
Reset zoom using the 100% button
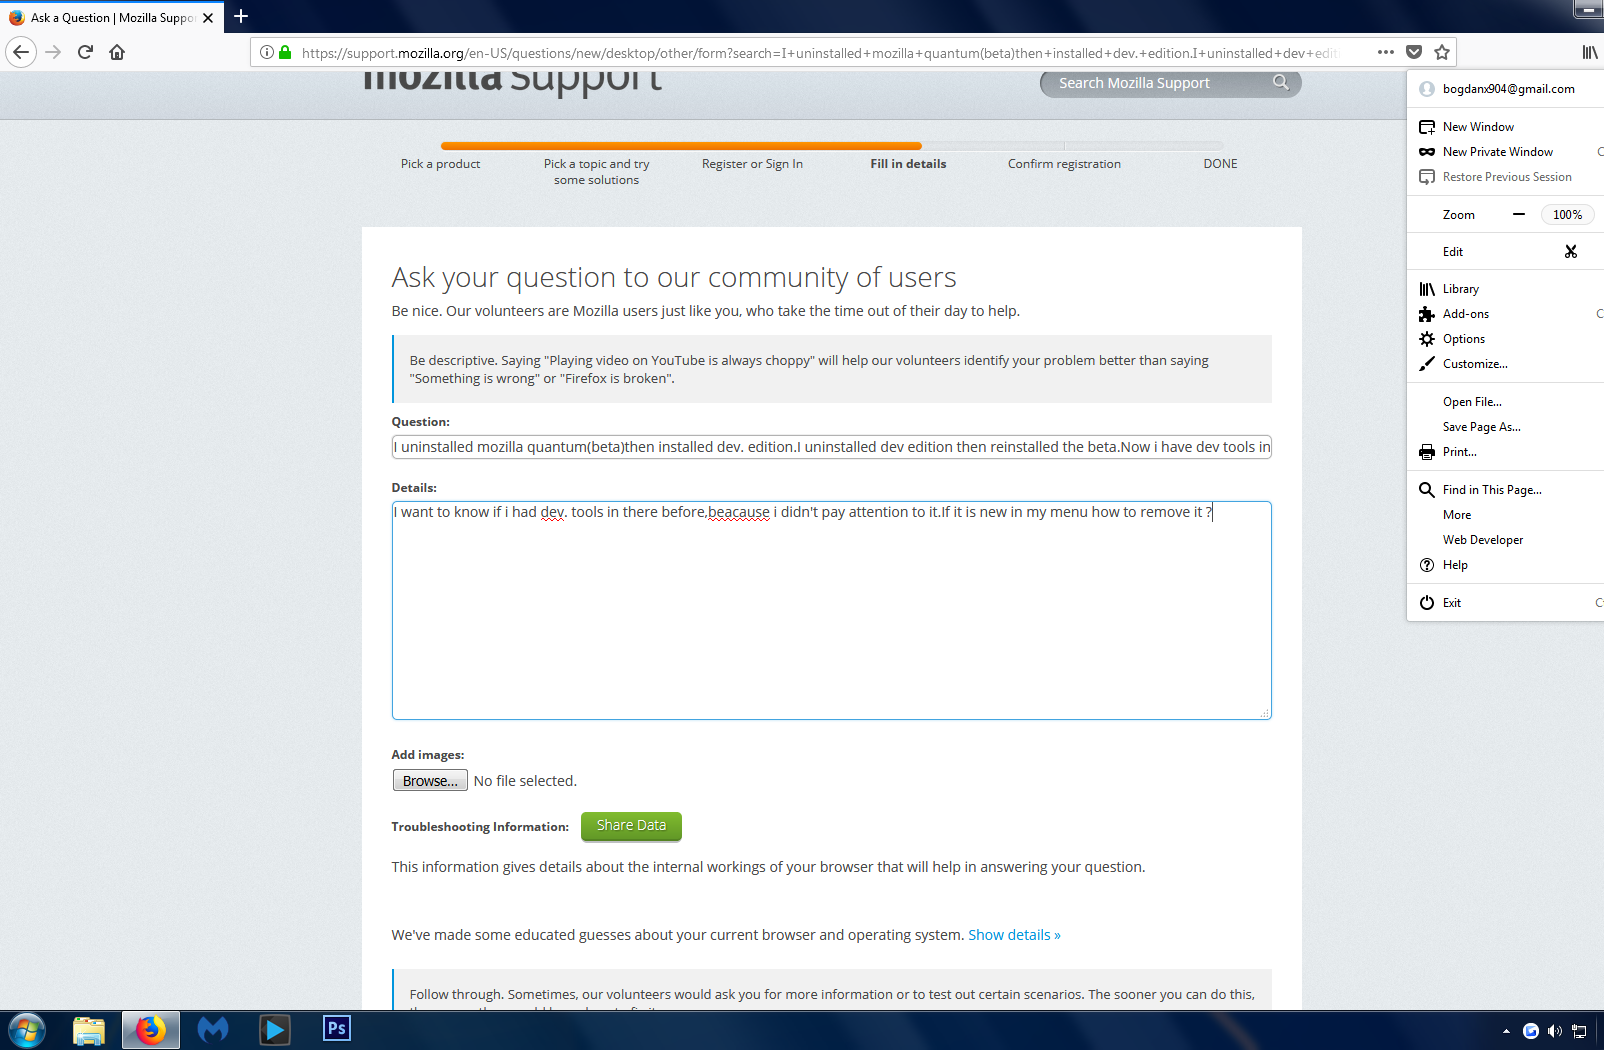click(x=1567, y=215)
